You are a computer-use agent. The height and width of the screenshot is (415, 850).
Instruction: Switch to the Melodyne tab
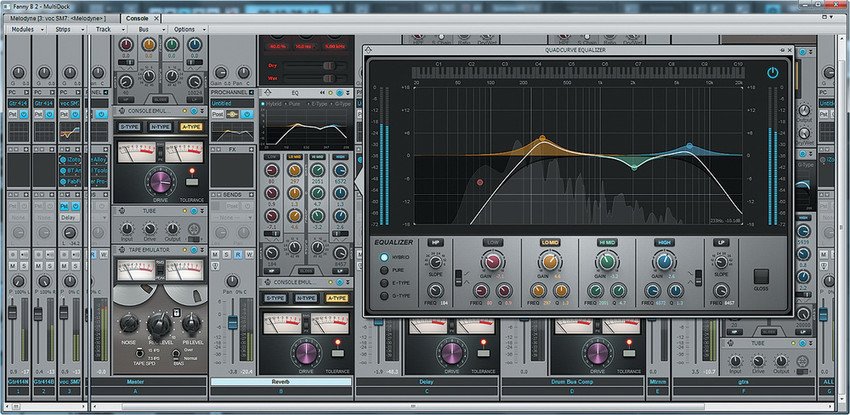[x=57, y=18]
